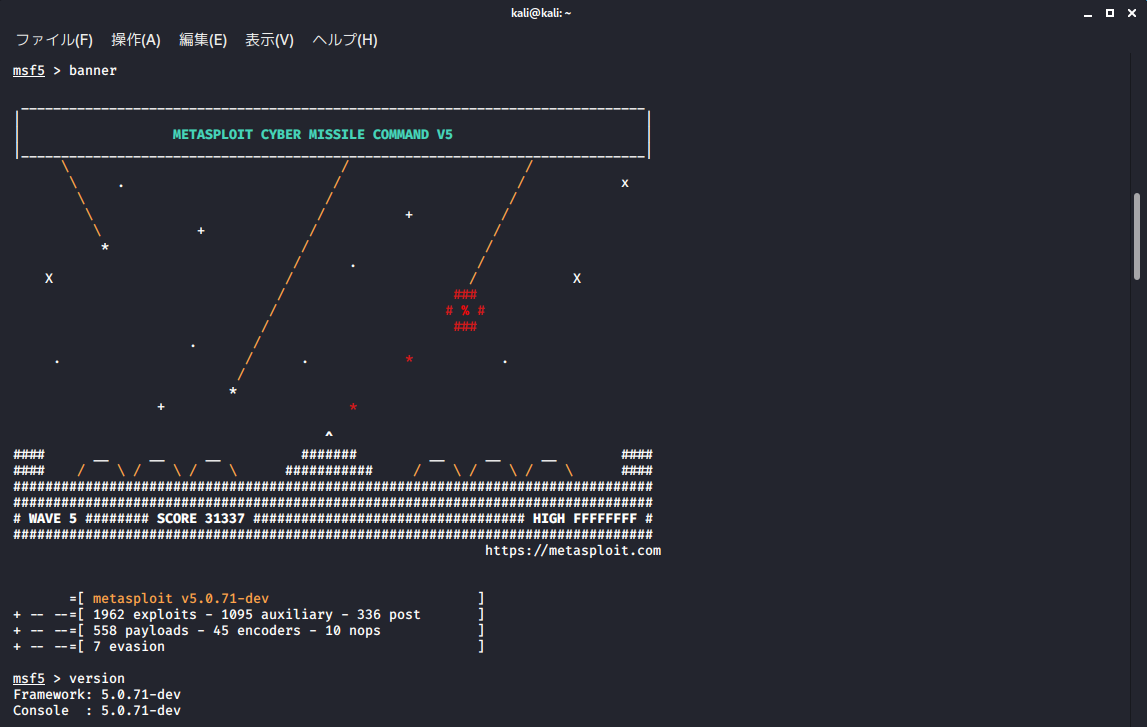The height and width of the screenshot is (727, 1147).
Task: Maximize the kali terminal window
Action: (1110, 13)
